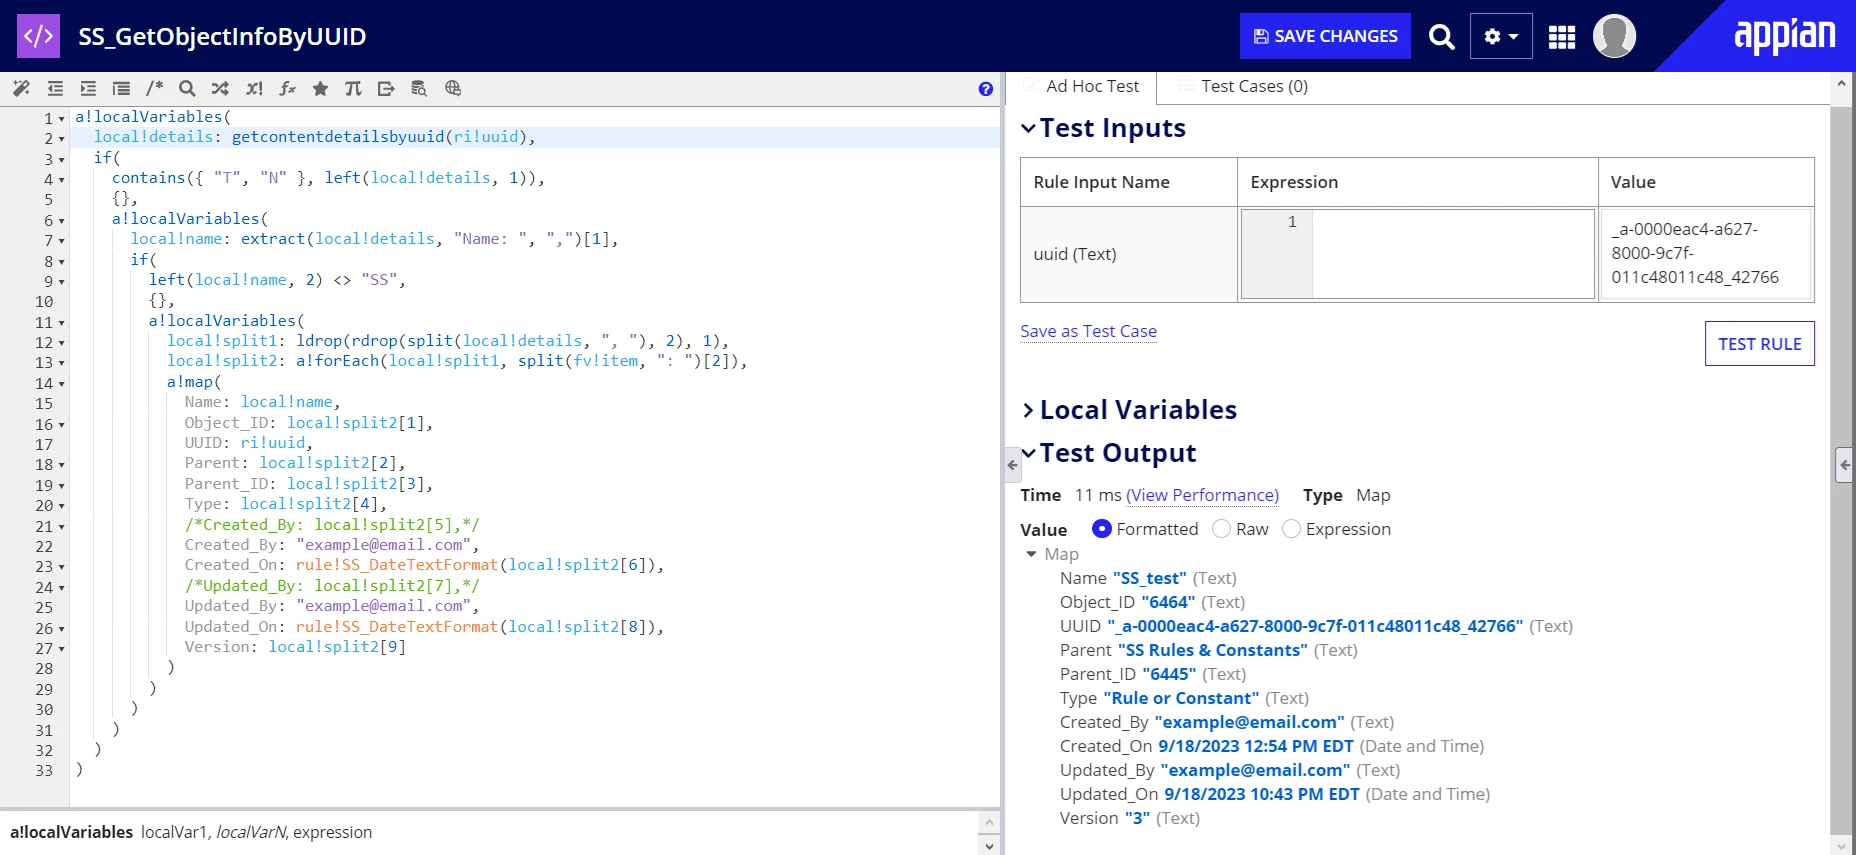This screenshot has height=855, width=1856.
Task: Click the uuid value text field
Action: click(x=1705, y=254)
